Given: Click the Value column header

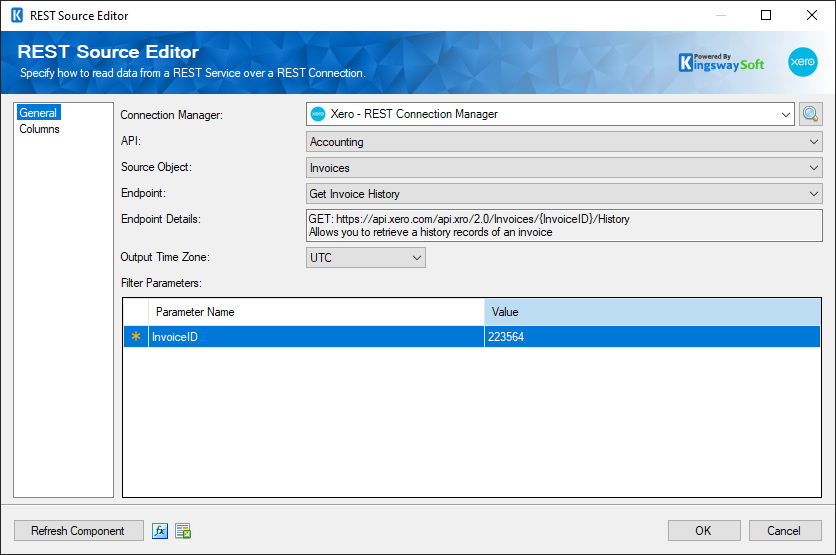Looking at the screenshot, I should point(652,312).
